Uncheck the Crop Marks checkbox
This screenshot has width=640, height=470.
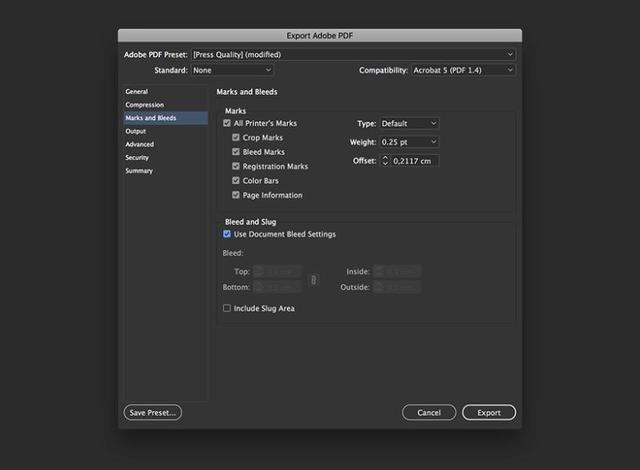pos(236,137)
